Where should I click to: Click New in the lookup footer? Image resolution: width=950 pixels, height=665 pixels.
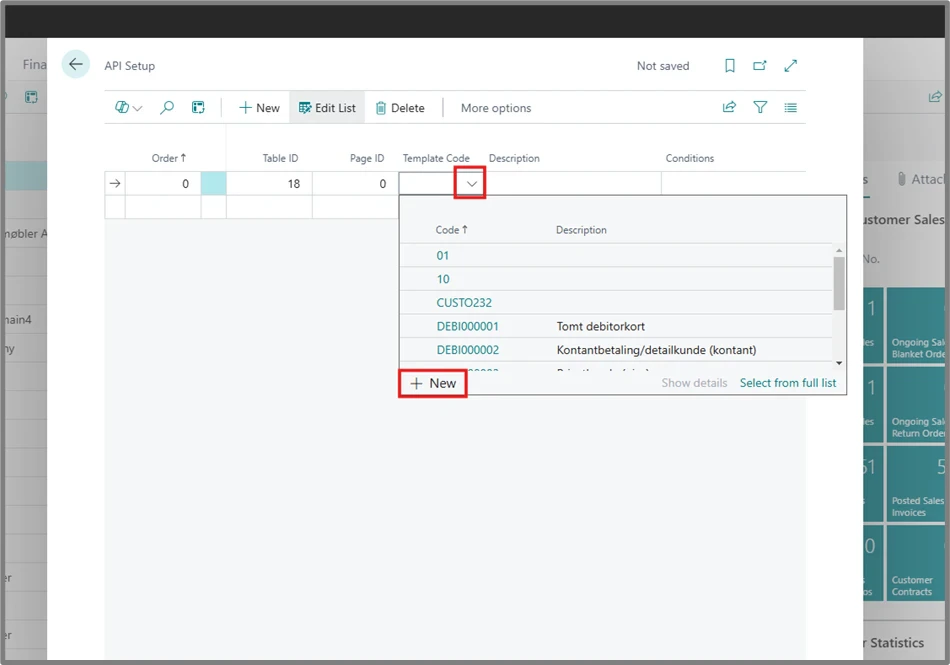433,383
